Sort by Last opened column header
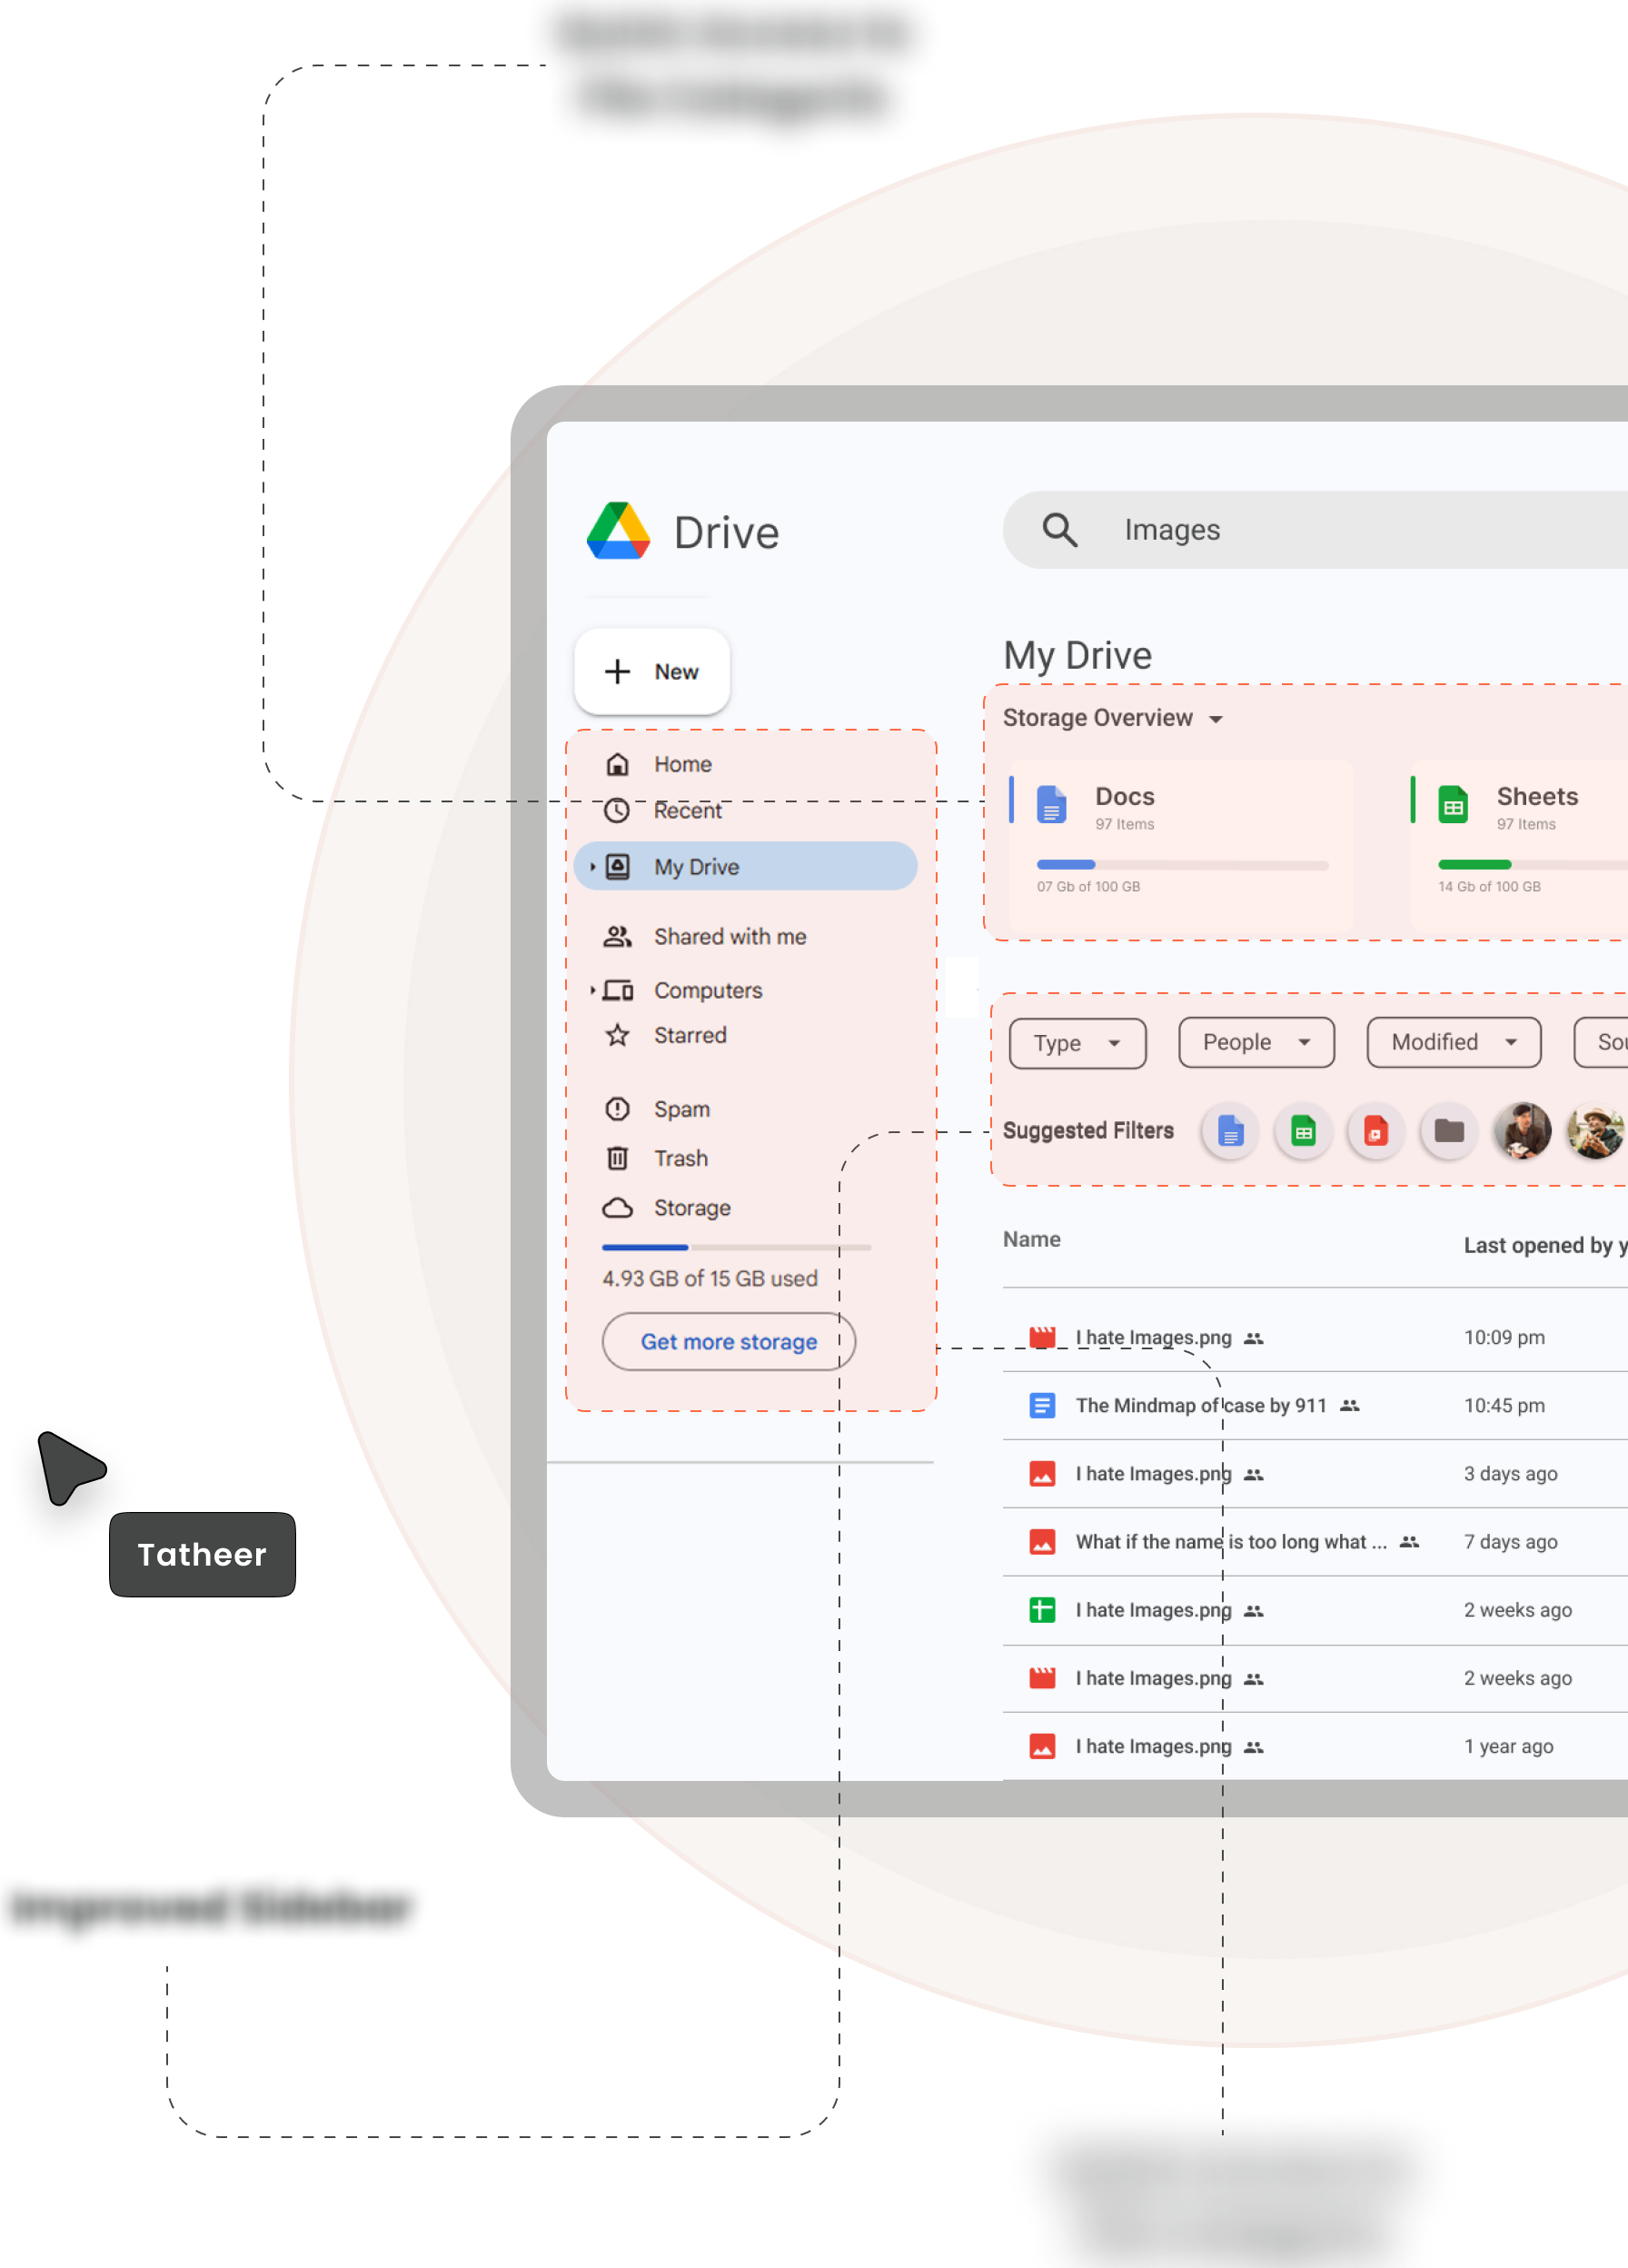The image size is (1628, 2268). (1546, 1245)
